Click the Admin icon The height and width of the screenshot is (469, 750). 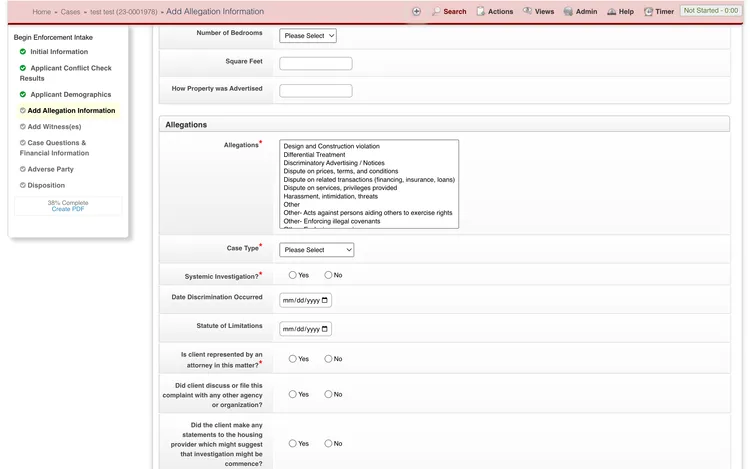pyautogui.click(x=568, y=11)
